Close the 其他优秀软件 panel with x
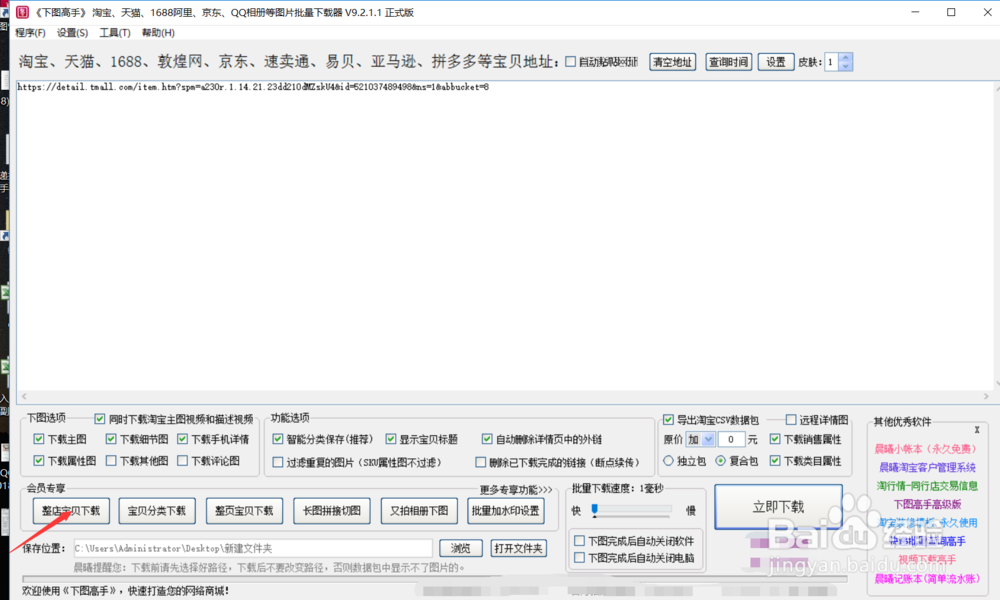Screen dimensions: 1000x600 pyautogui.click(x=976, y=430)
